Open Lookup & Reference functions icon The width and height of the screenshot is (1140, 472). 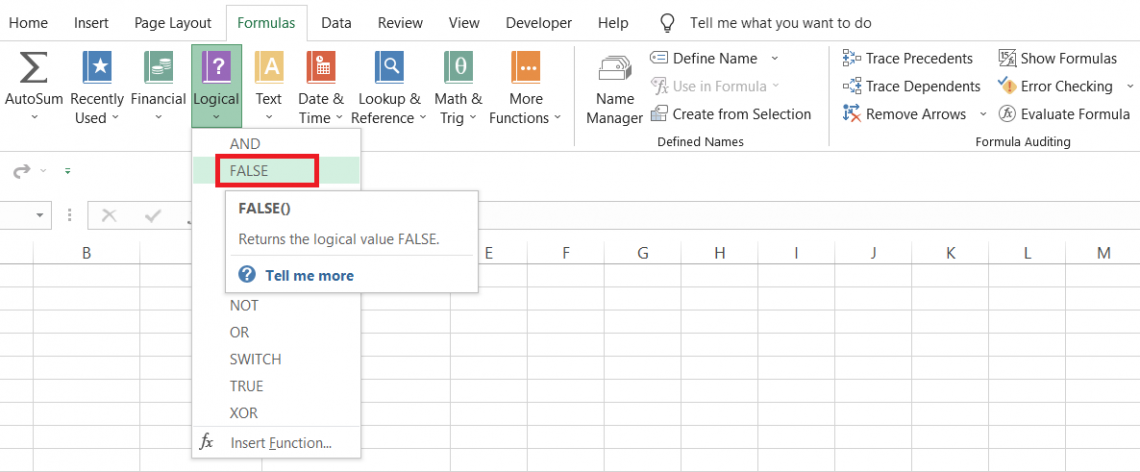pos(389,68)
